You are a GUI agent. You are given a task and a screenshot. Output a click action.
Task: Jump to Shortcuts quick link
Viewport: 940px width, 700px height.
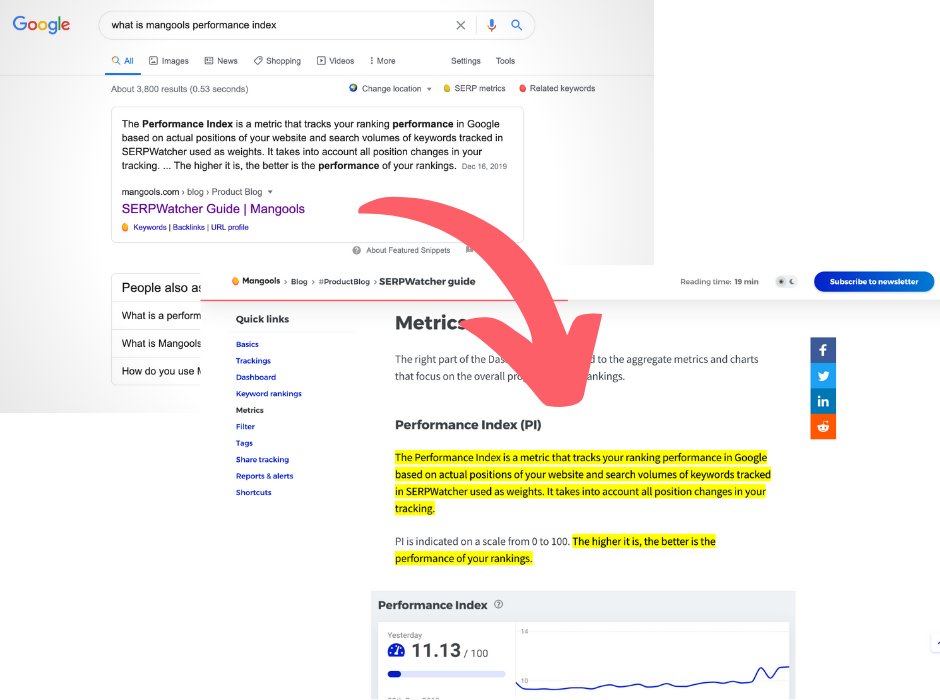click(x=254, y=493)
